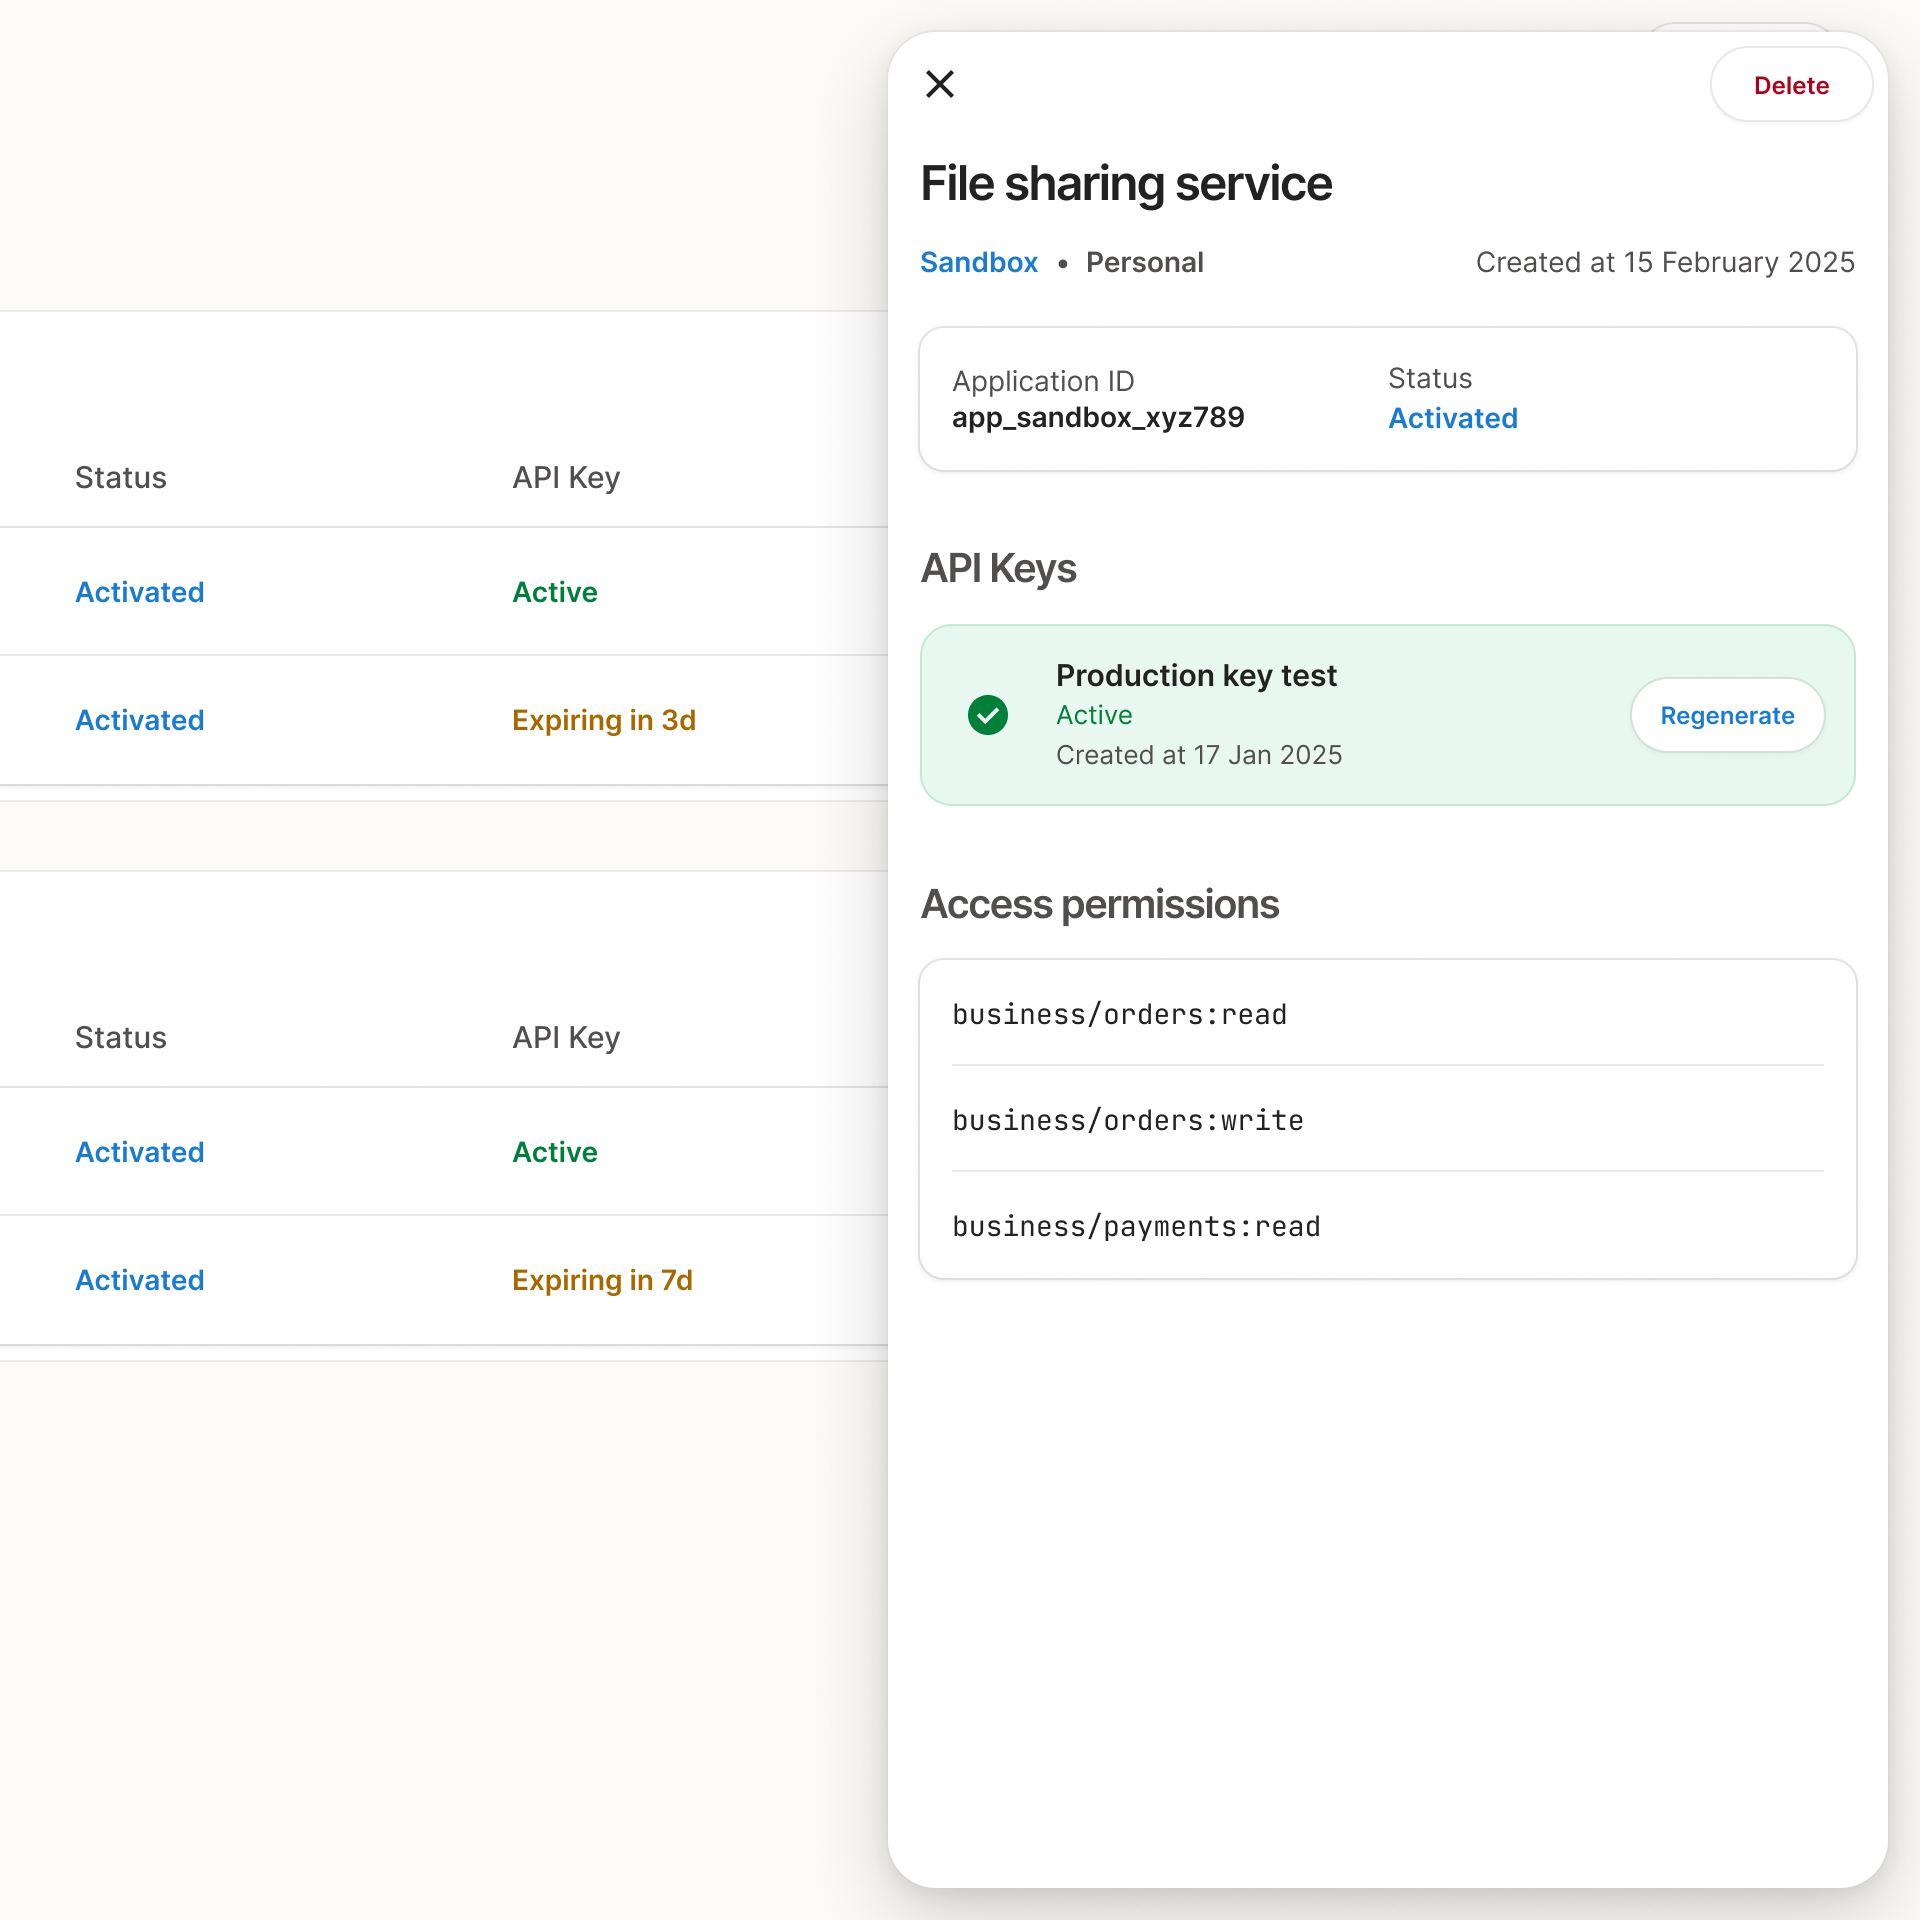Click the Application ID label
Image resolution: width=1920 pixels, height=1920 pixels.
[x=1043, y=381]
